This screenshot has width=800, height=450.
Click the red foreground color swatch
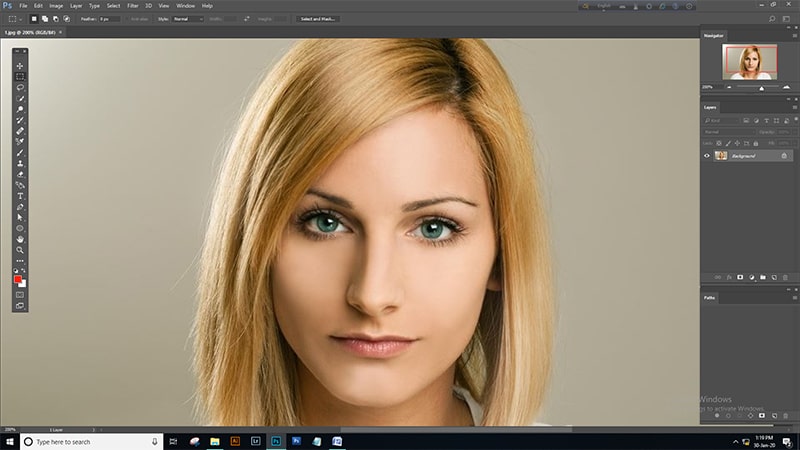(x=18, y=279)
